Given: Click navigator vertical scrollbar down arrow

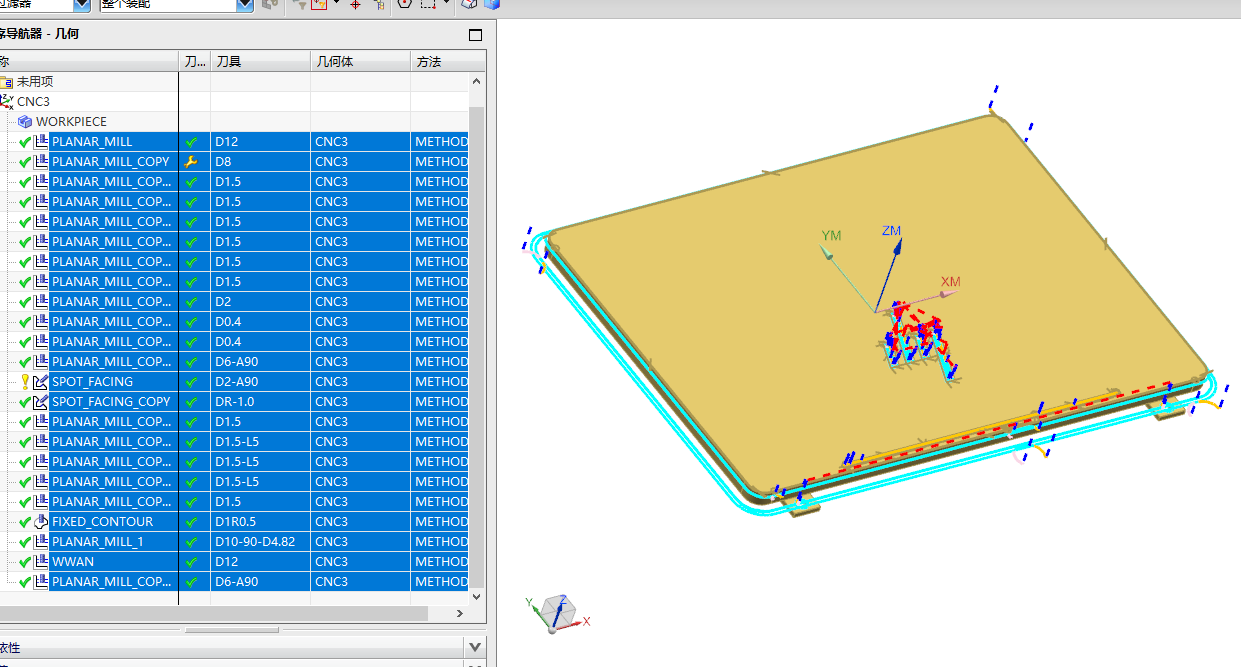Looking at the screenshot, I should pos(477,596).
